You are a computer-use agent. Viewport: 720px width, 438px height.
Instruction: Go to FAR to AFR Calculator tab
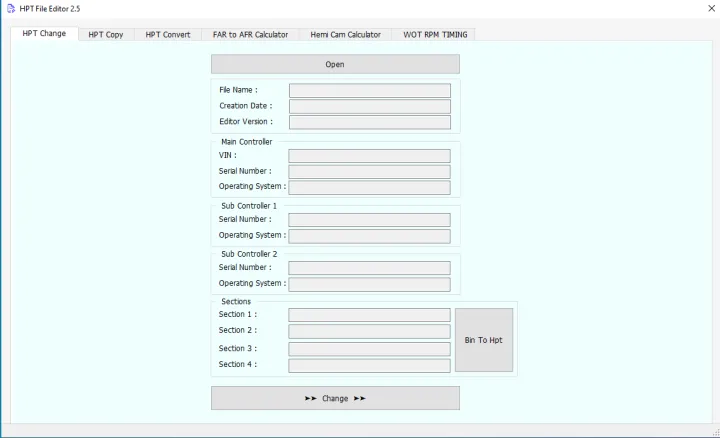point(250,34)
